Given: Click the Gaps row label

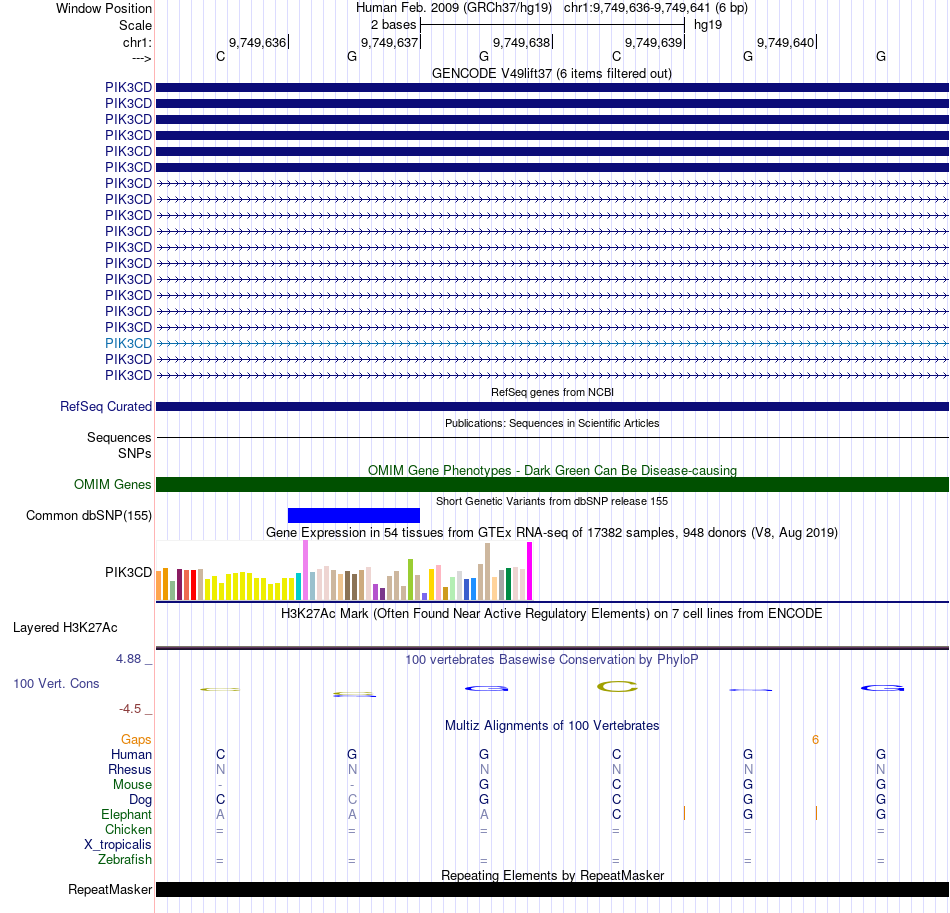Looking at the screenshot, I should [136, 740].
